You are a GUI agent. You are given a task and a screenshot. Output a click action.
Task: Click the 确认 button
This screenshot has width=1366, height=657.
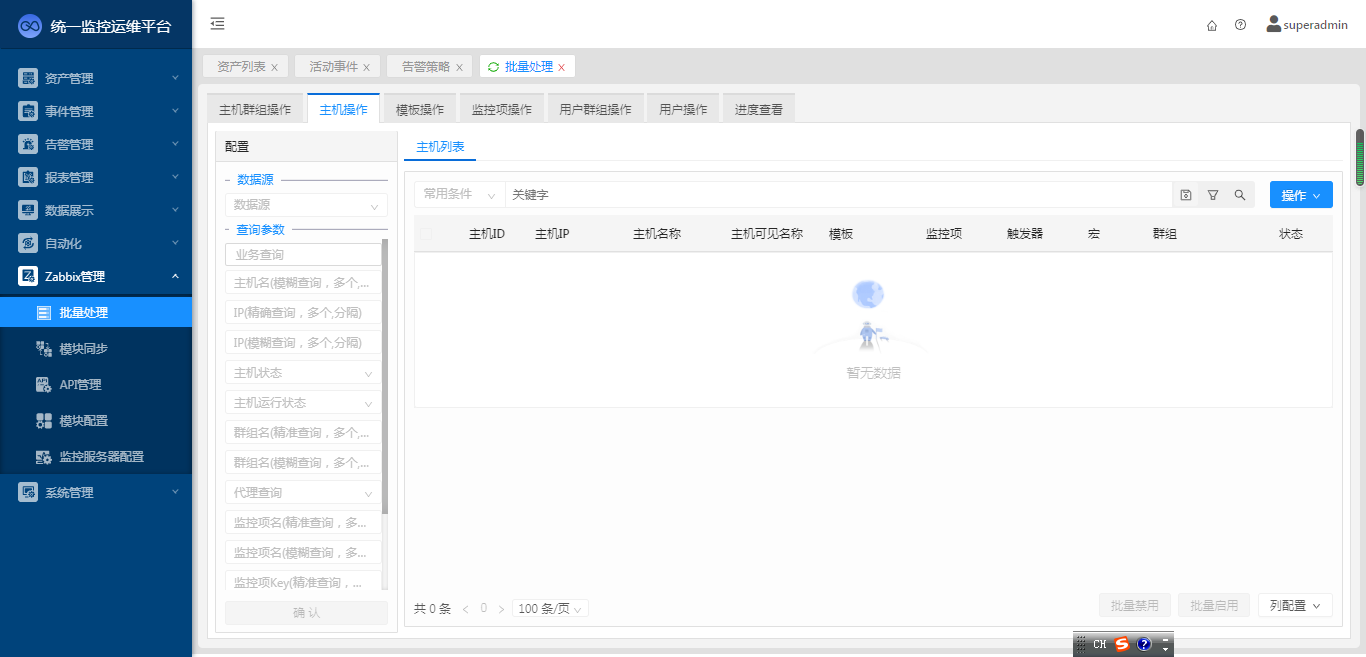[306, 613]
